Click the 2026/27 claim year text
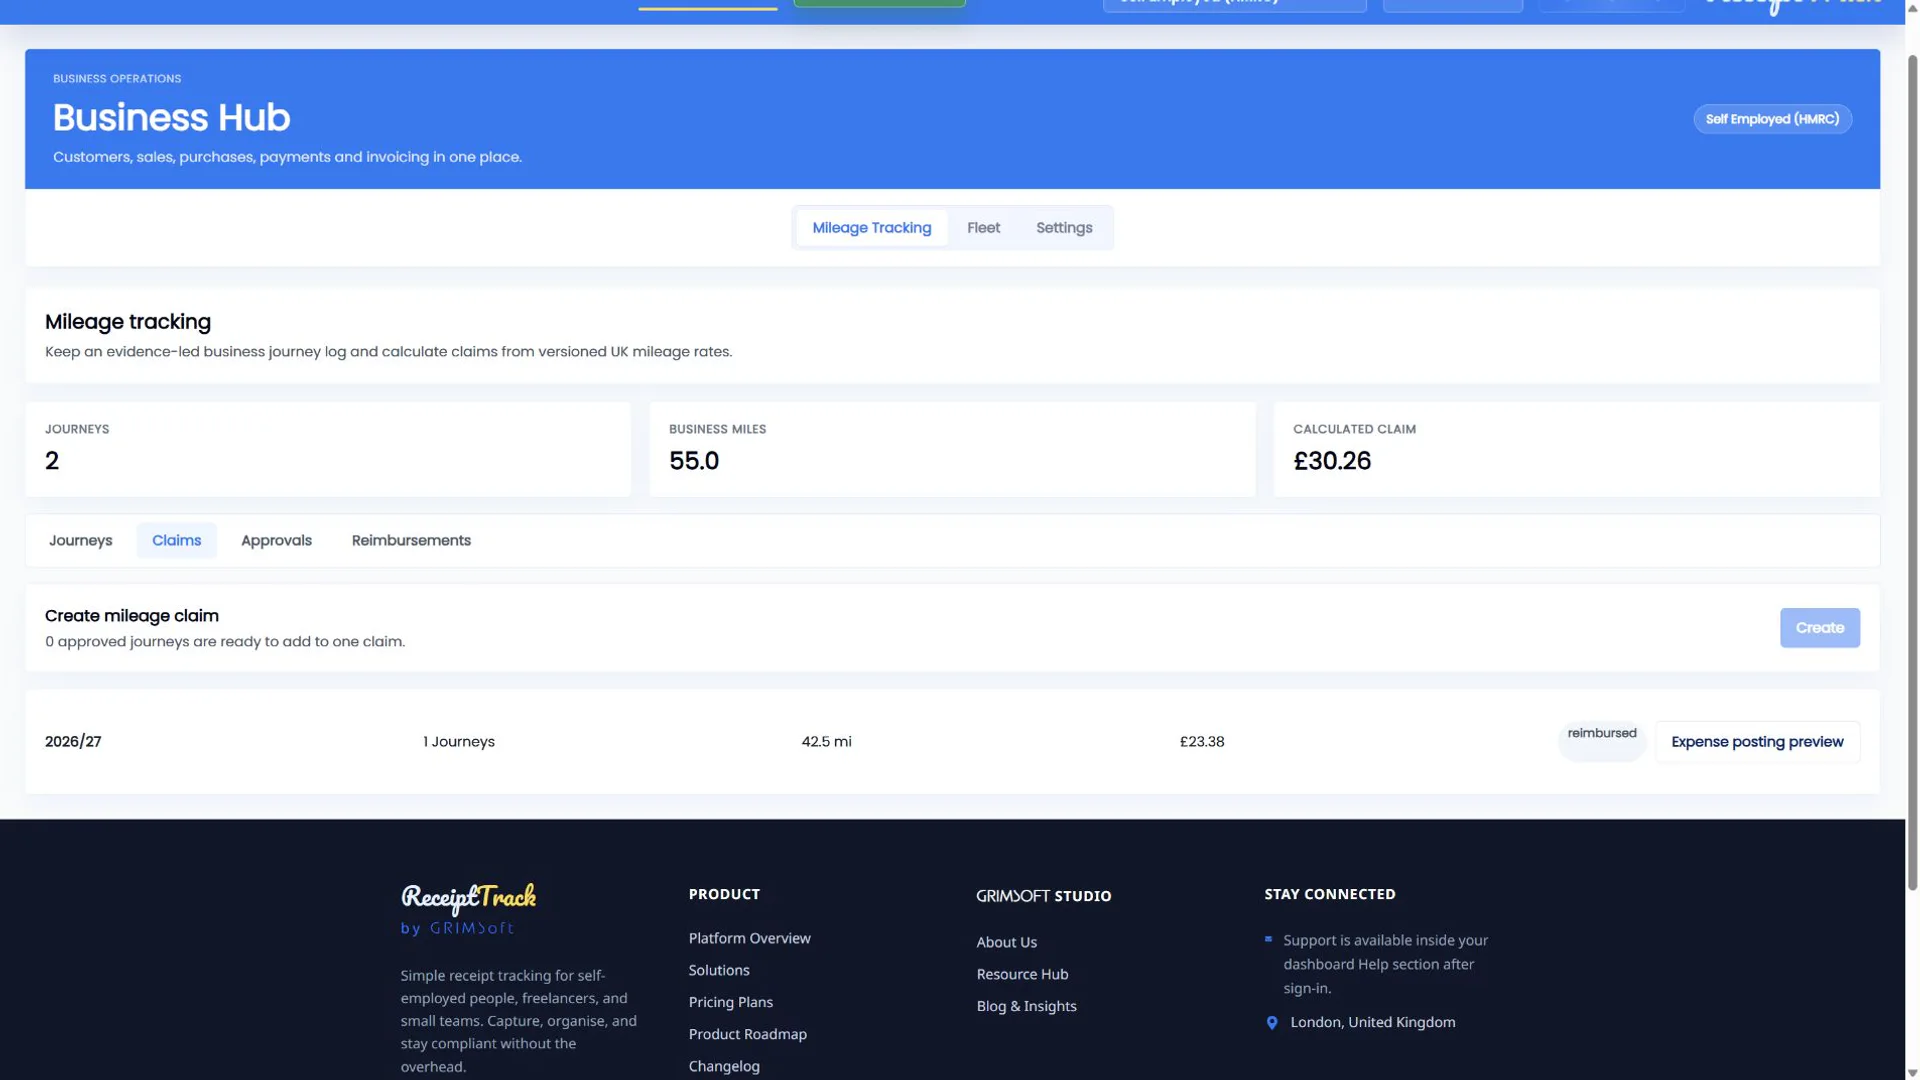1920x1080 pixels. [73, 742]
